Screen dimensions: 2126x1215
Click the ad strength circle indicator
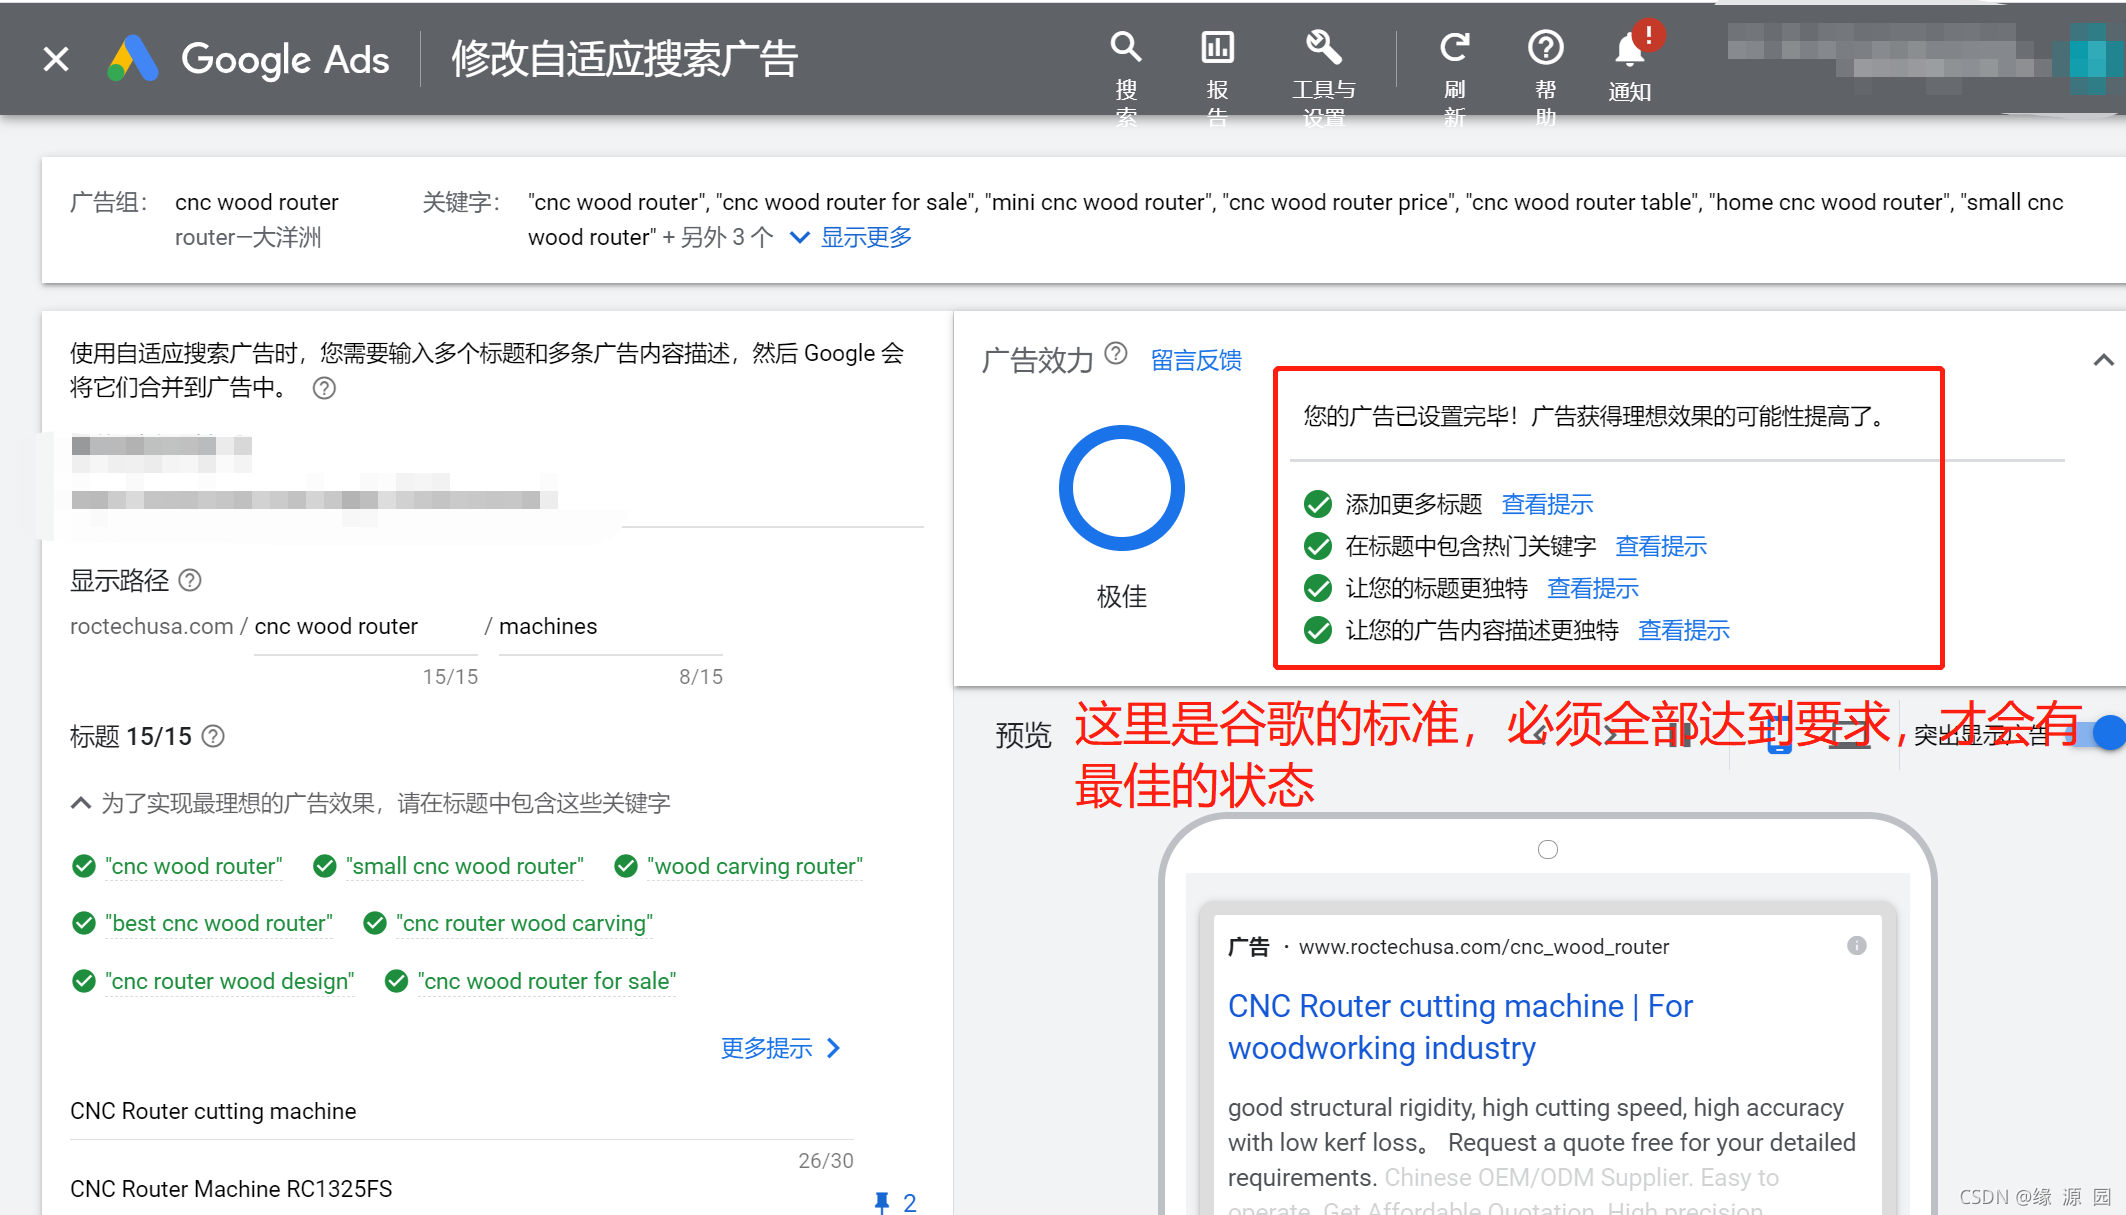(x=1121, y=488)
